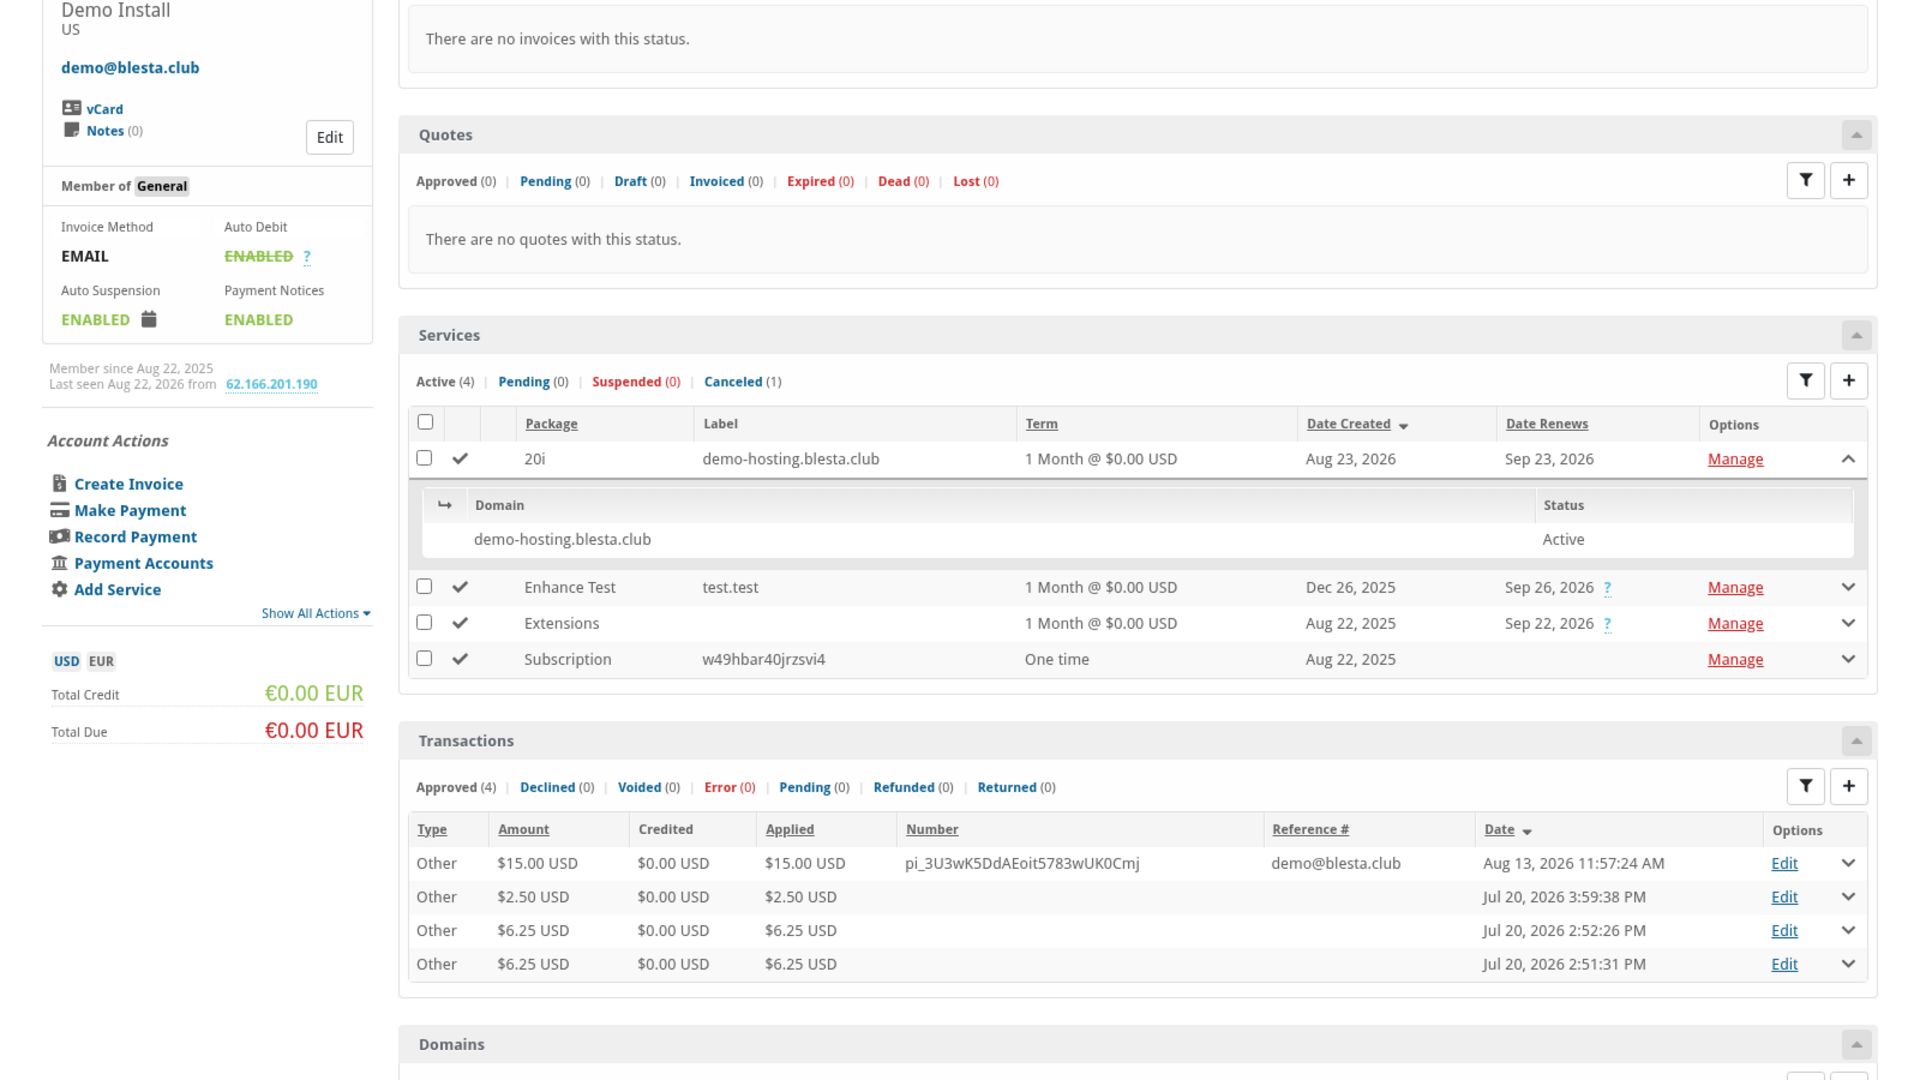1920x1080 pixels.
Task: Open IP address 62.166.201.190 link
Action: [271, 384]
